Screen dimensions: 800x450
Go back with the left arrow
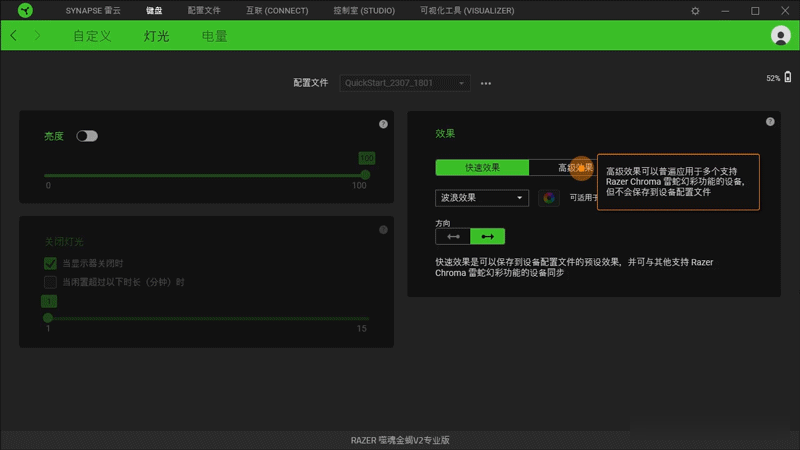pos(14,35)
